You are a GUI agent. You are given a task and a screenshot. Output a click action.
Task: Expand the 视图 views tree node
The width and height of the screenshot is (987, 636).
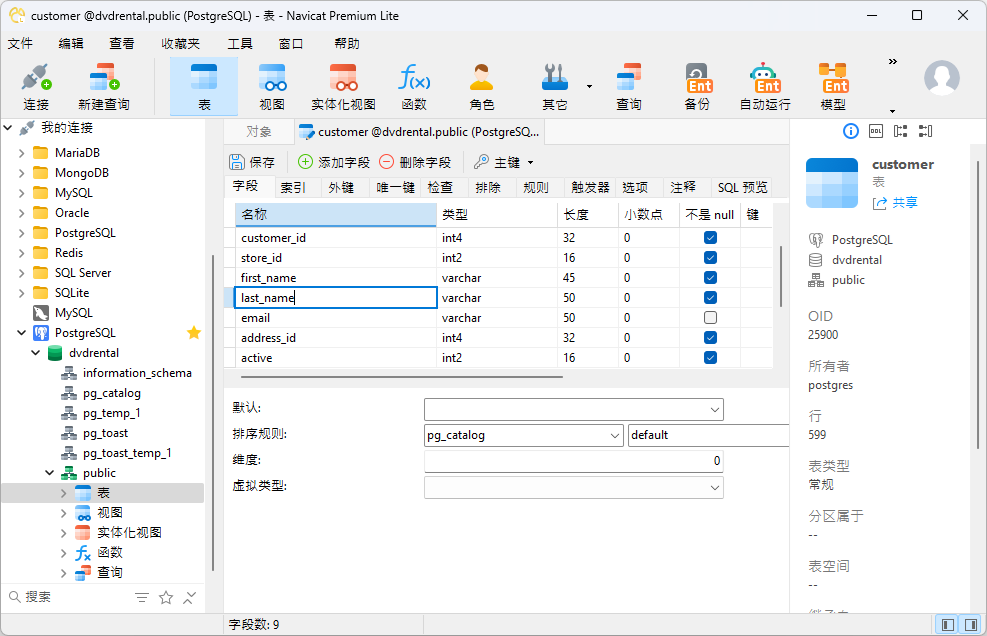tap(64, 513)
